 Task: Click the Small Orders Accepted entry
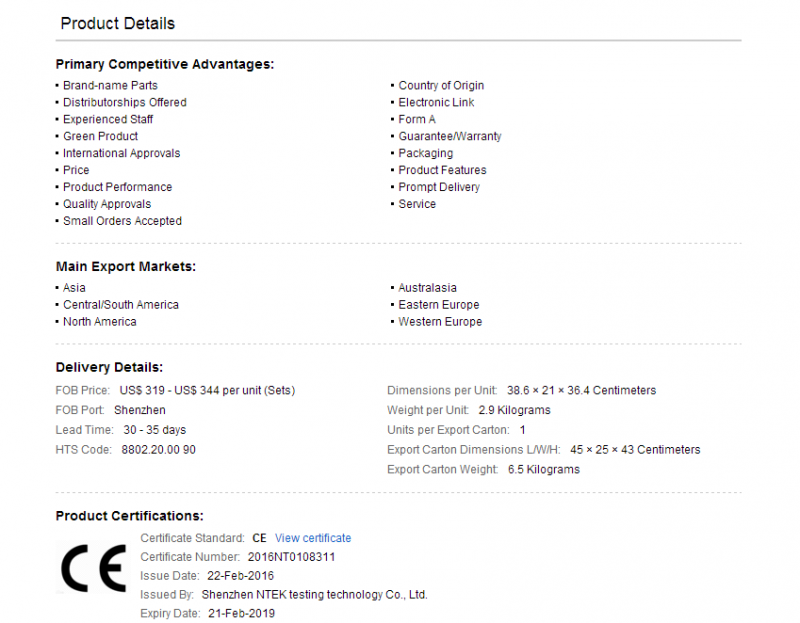pyautogui.click(x=122, y=222)
